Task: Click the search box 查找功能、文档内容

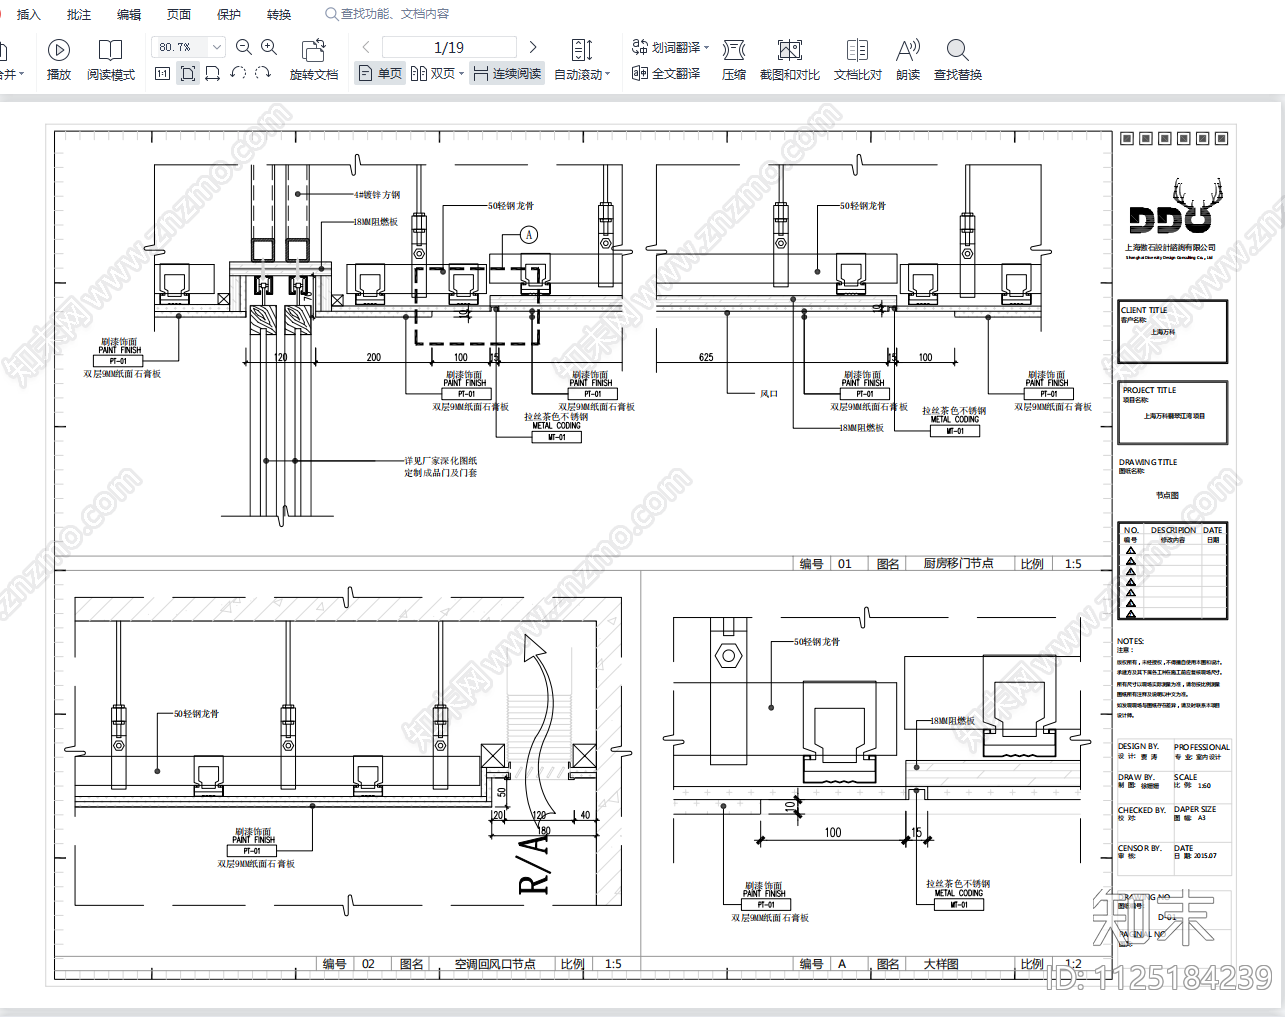Action: coord(387,14)
